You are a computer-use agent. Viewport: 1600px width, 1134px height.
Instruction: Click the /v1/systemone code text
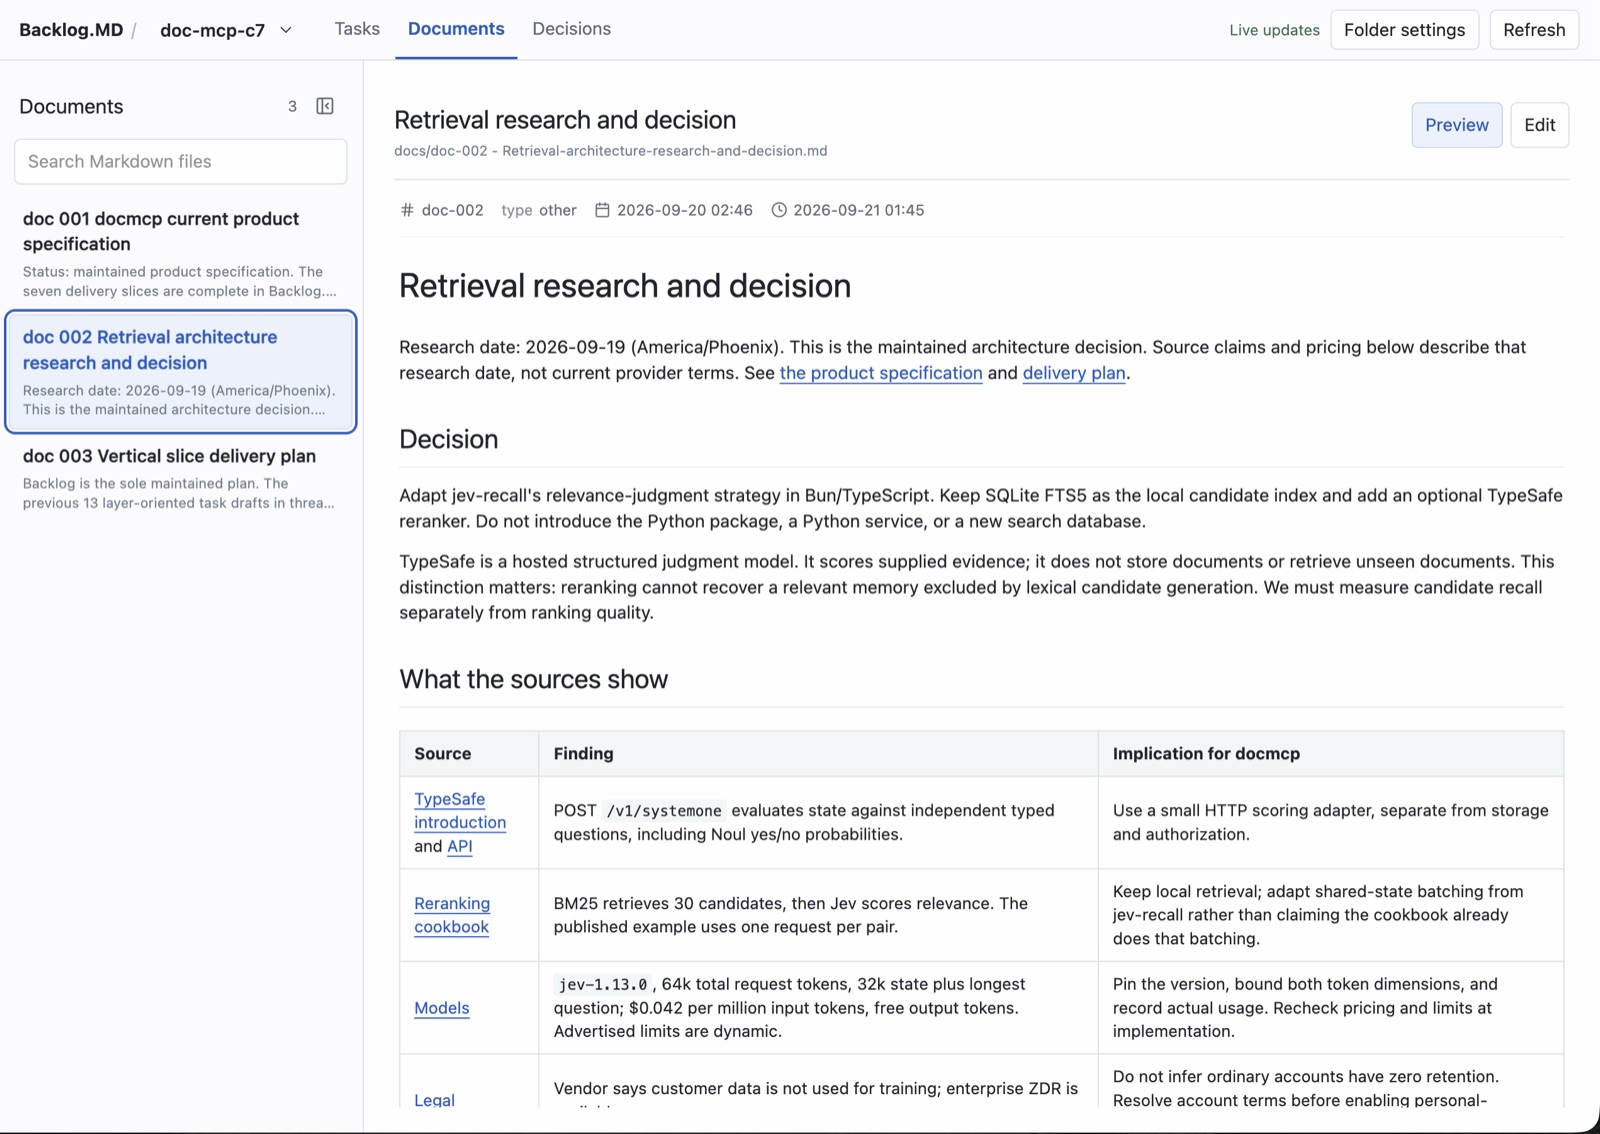tap(664, 811)
